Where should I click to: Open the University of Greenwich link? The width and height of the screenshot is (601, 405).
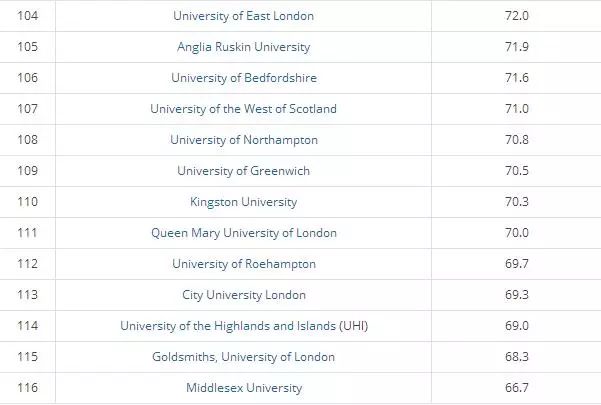(243, 171)
